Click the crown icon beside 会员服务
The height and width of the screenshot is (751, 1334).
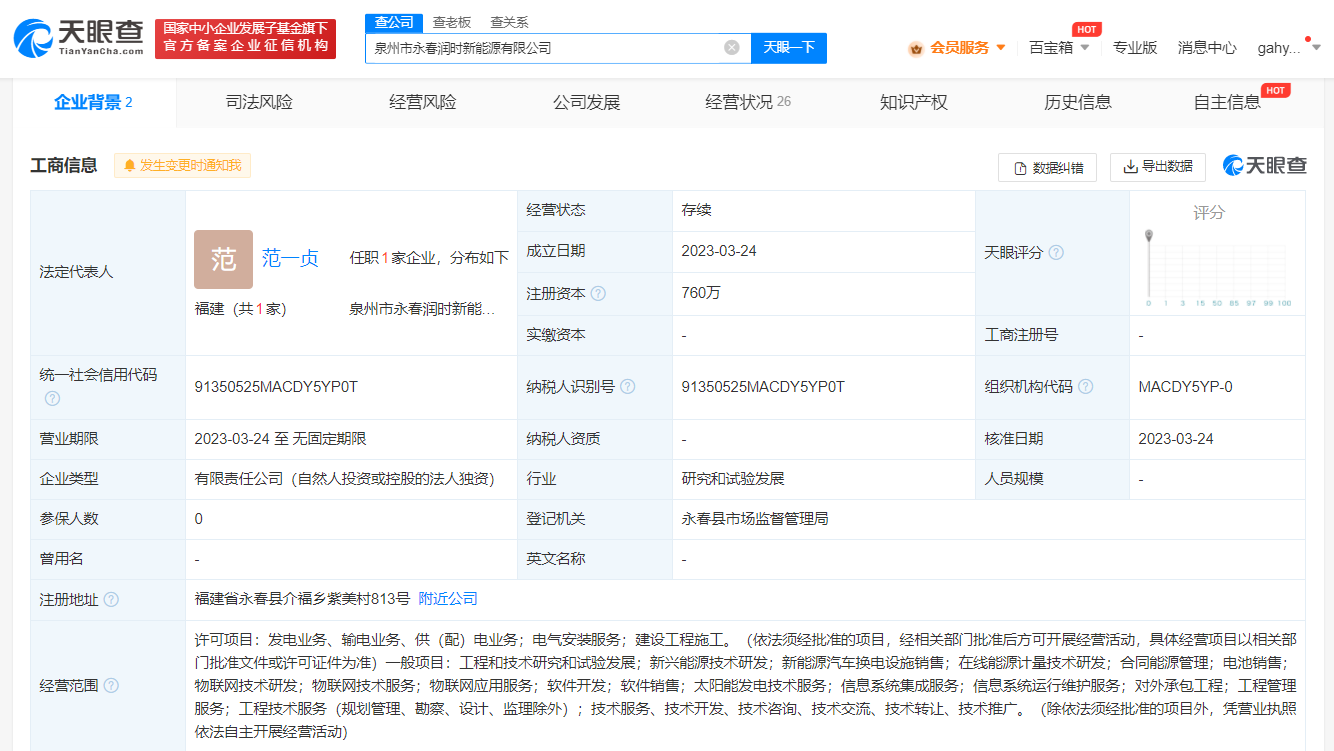[x=917, y=47]
